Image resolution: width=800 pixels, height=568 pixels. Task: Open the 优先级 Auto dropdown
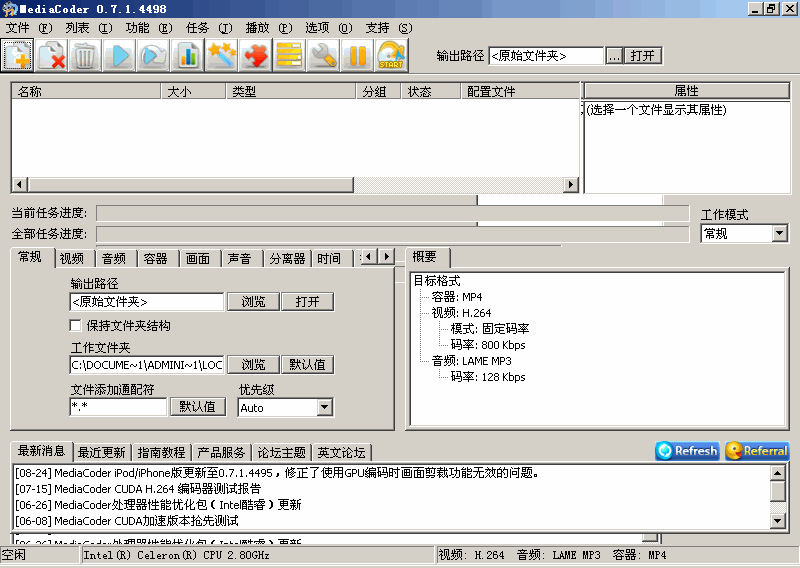tap(324, 407)
